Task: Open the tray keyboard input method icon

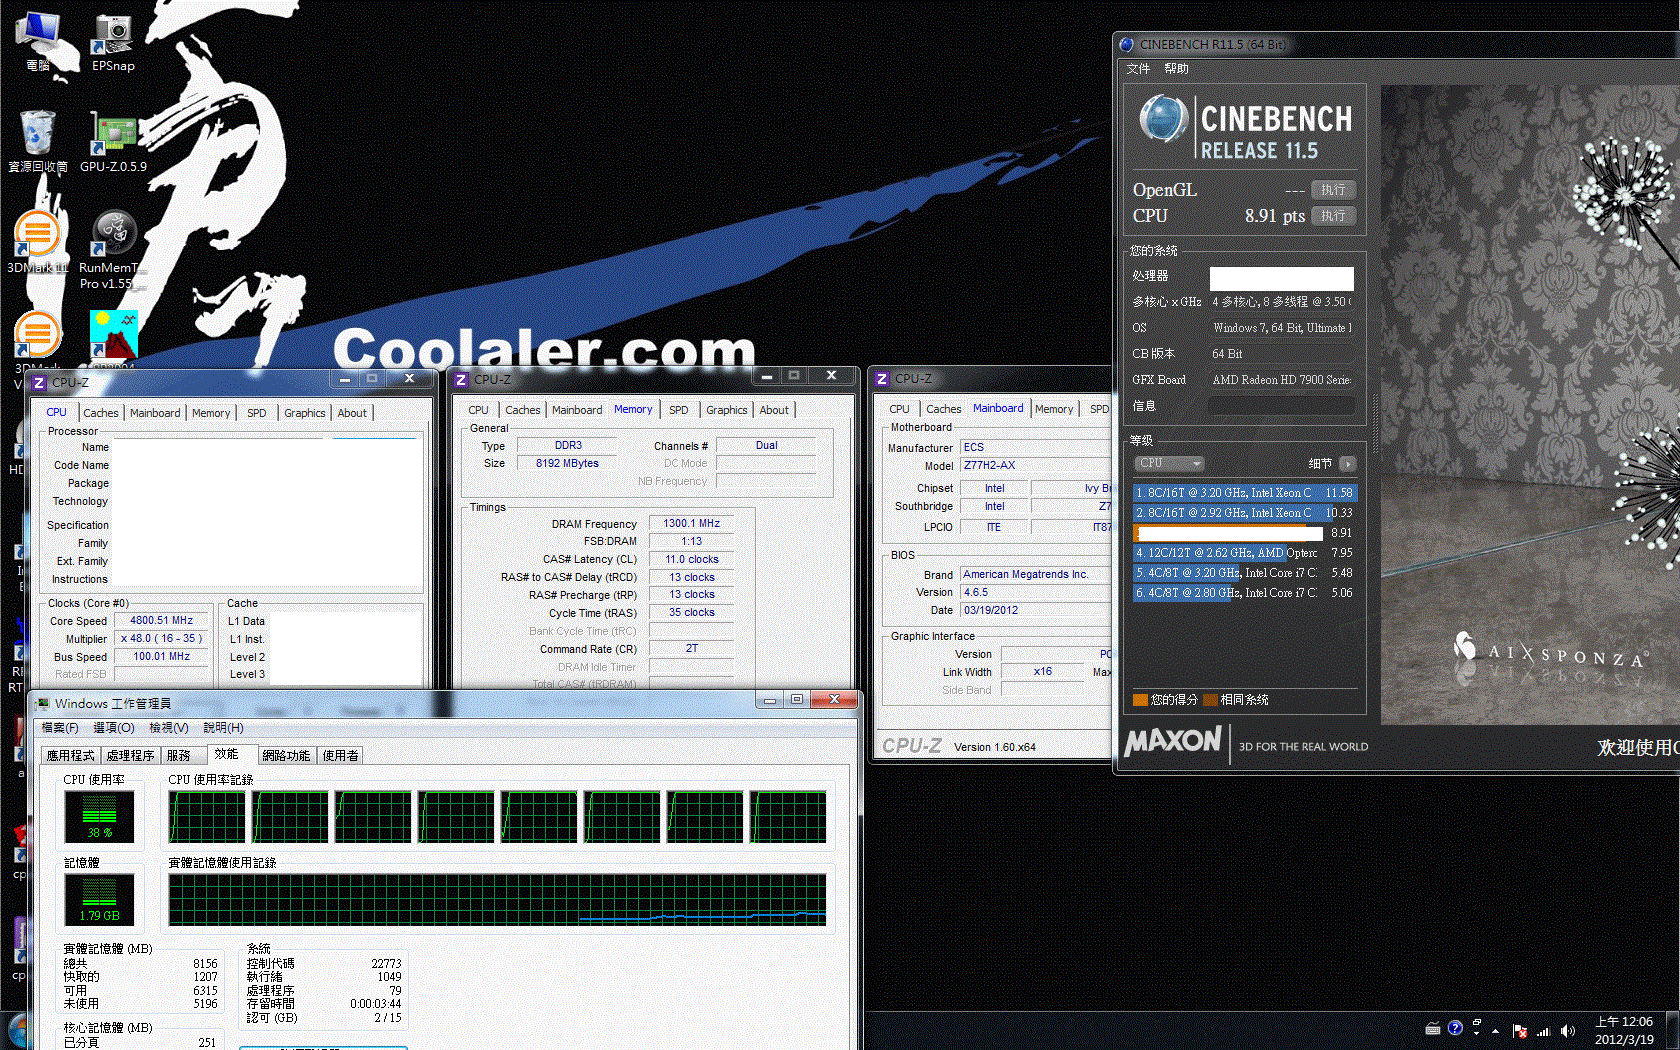Action: [1433, 1029]
